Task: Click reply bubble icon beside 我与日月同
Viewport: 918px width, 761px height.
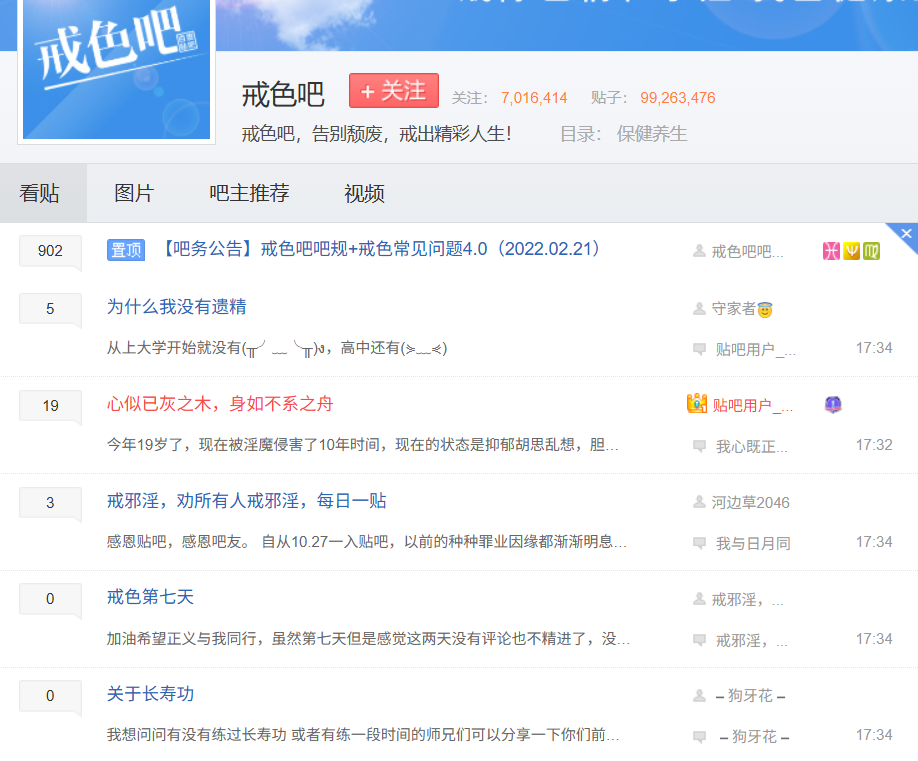Action: point(699,543)
